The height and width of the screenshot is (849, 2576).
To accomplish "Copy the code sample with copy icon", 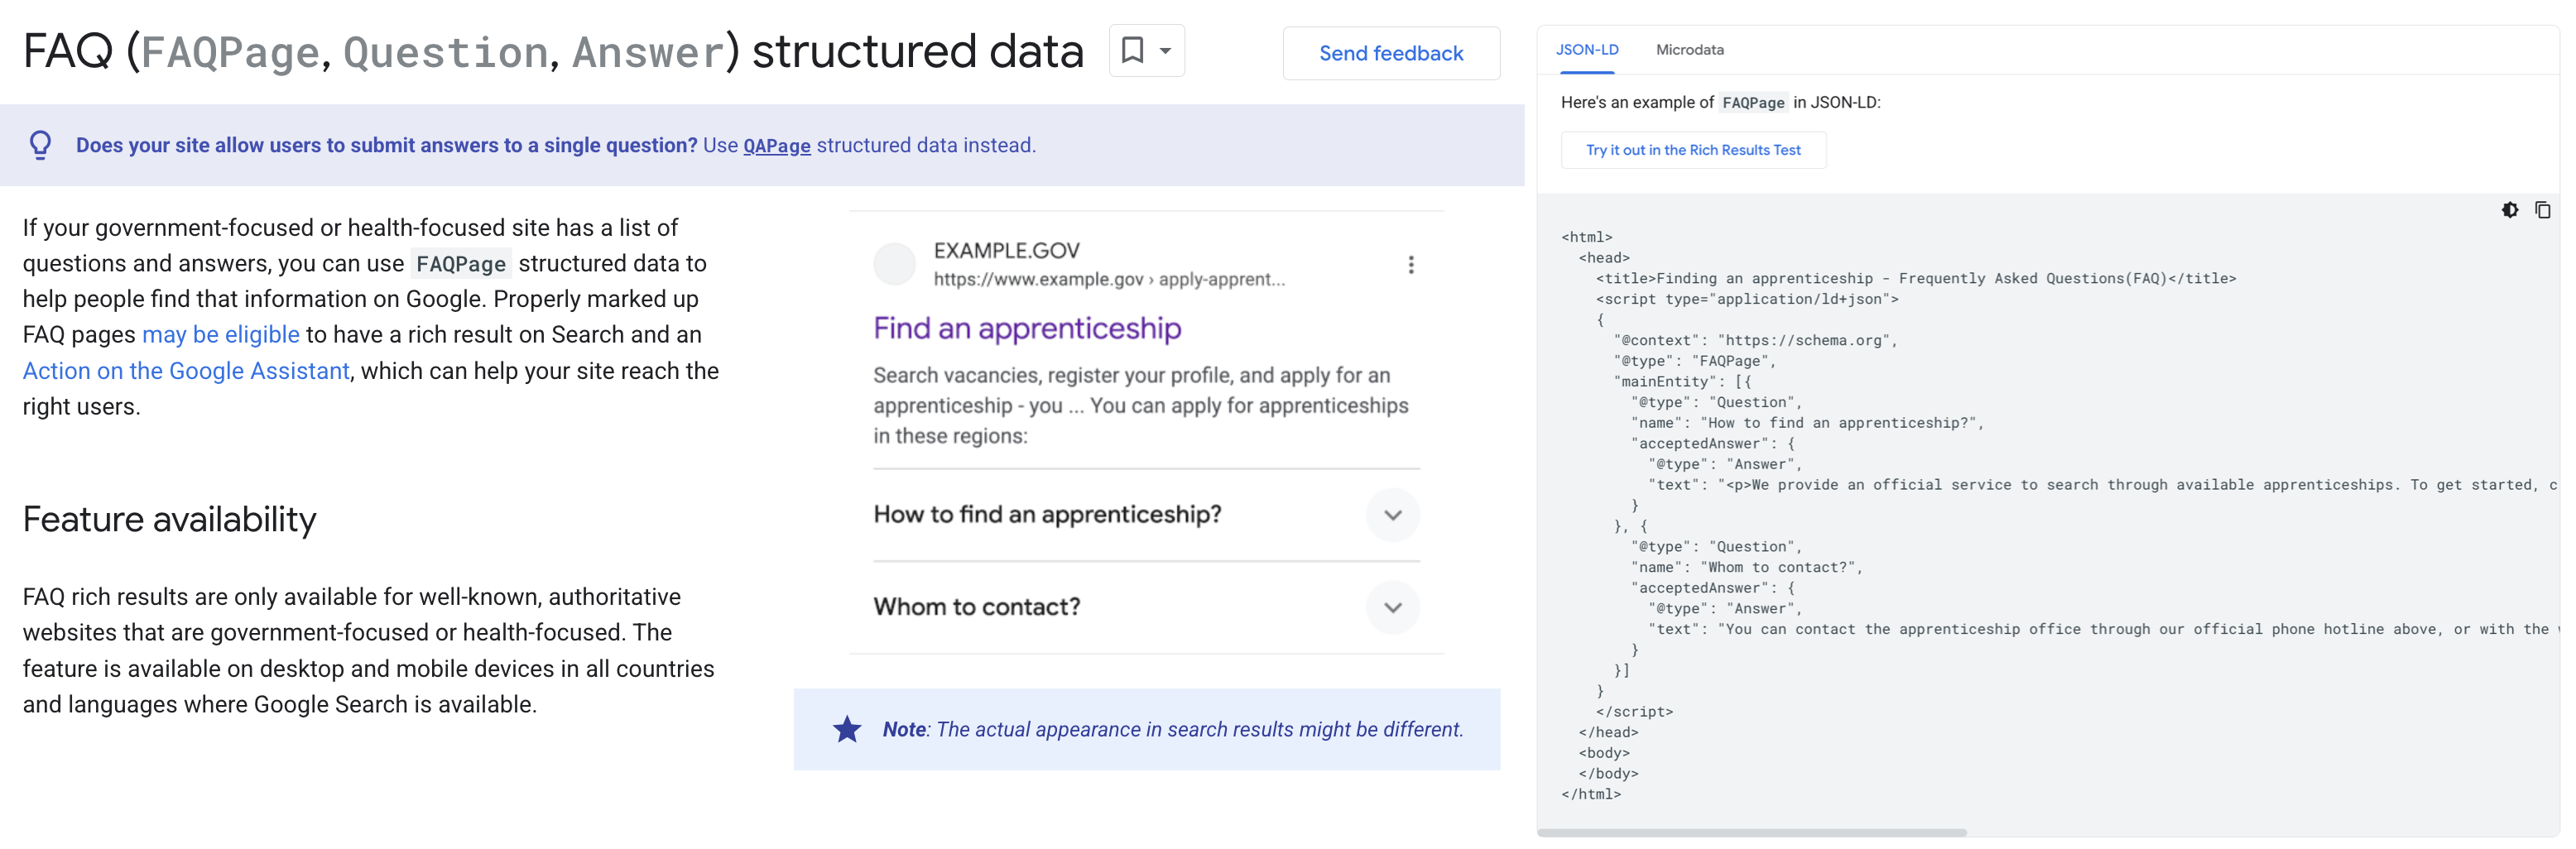I will click(2542, 210).
